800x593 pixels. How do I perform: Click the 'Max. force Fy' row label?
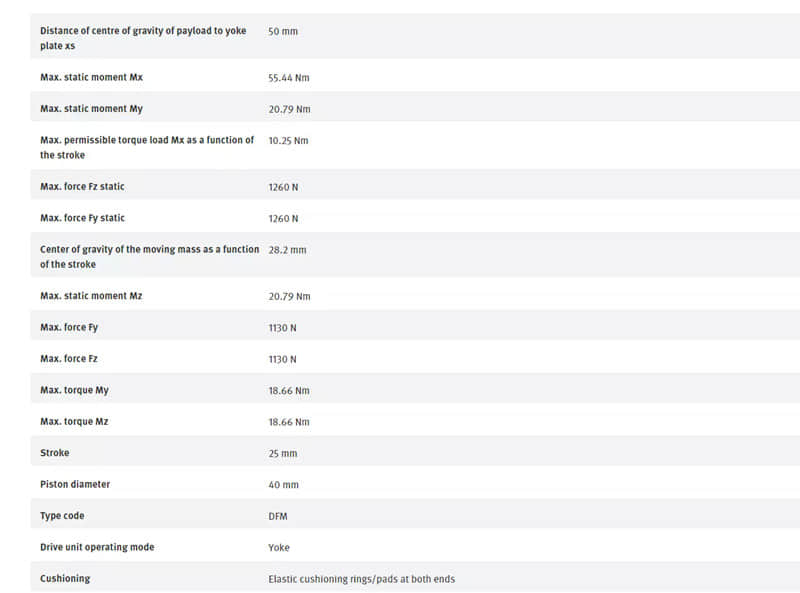click(x=69, y=327)
